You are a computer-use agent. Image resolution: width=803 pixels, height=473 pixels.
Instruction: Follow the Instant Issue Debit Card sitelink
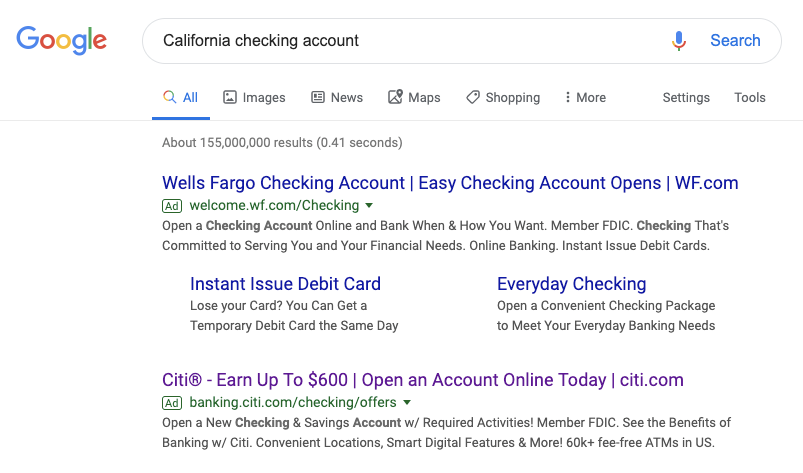(285, 284)
